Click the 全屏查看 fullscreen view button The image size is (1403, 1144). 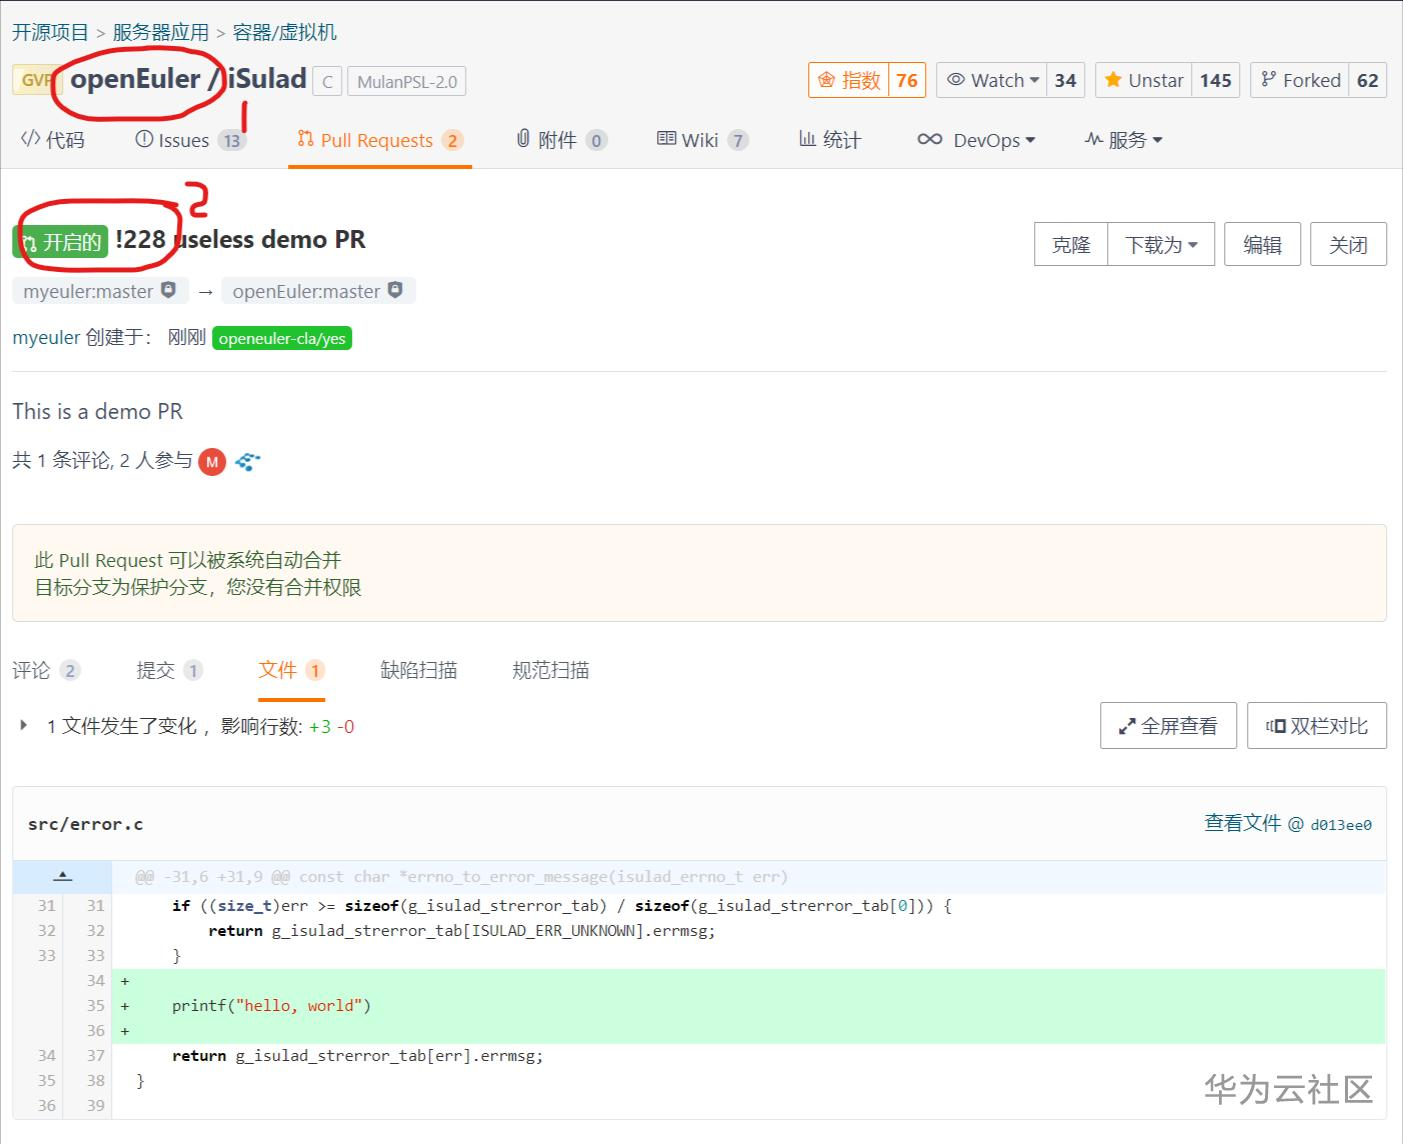[x=1168, y=726]
